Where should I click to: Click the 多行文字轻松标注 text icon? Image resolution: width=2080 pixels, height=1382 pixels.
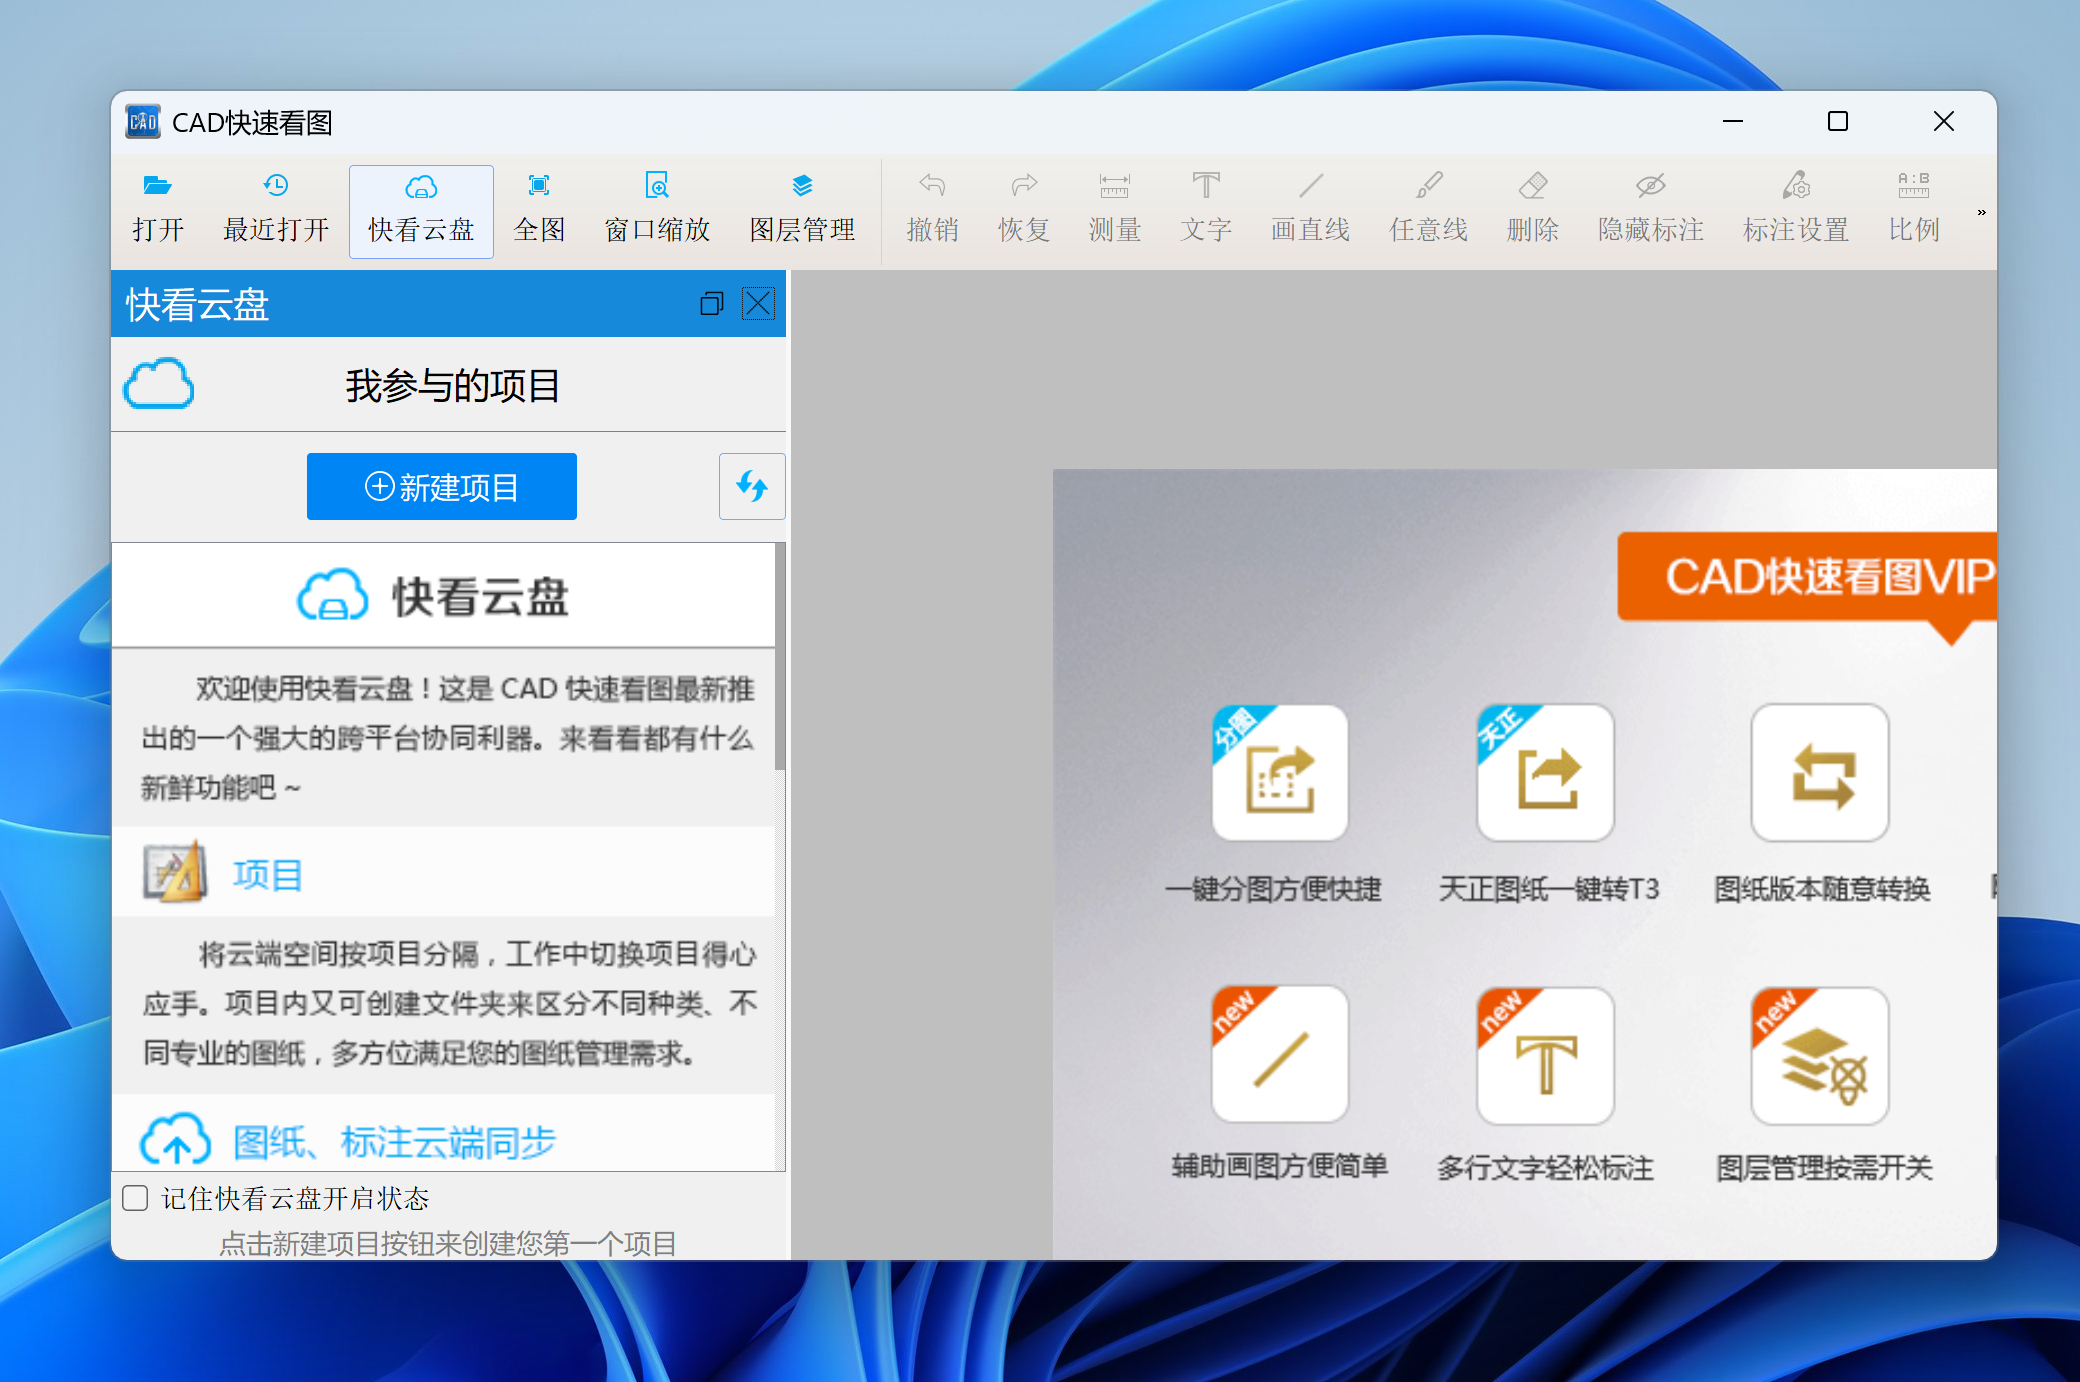tap(1546, 1055)
